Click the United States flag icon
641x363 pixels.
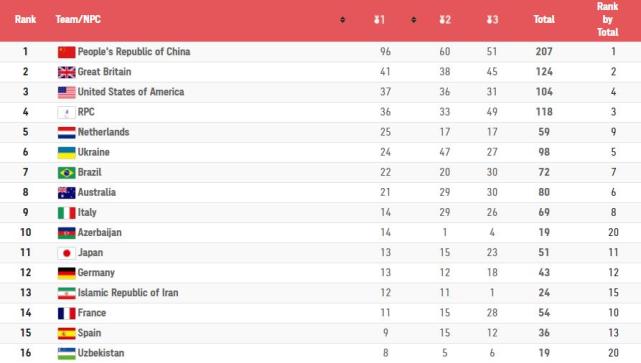coord(67,92)
